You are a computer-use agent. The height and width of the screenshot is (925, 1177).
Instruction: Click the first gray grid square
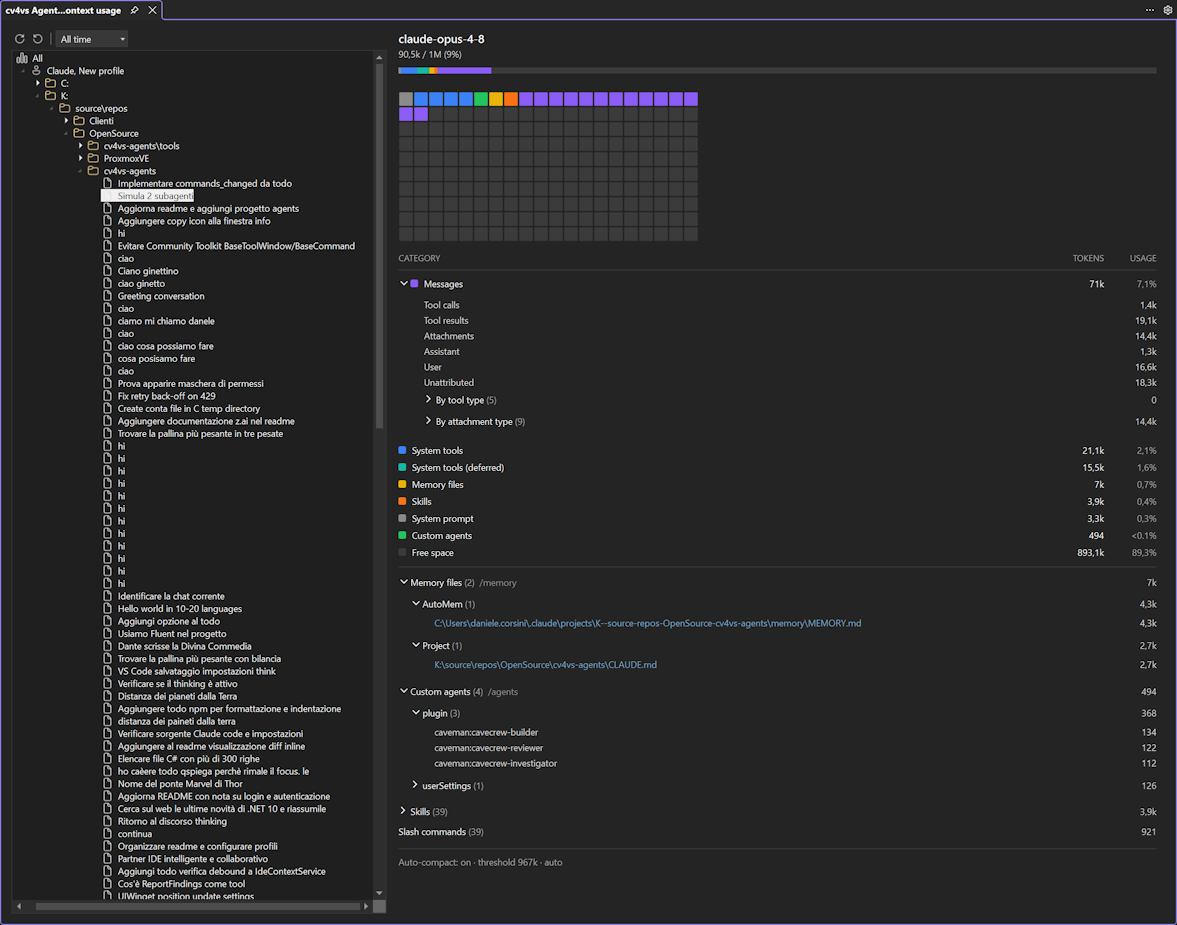[406, 99]
